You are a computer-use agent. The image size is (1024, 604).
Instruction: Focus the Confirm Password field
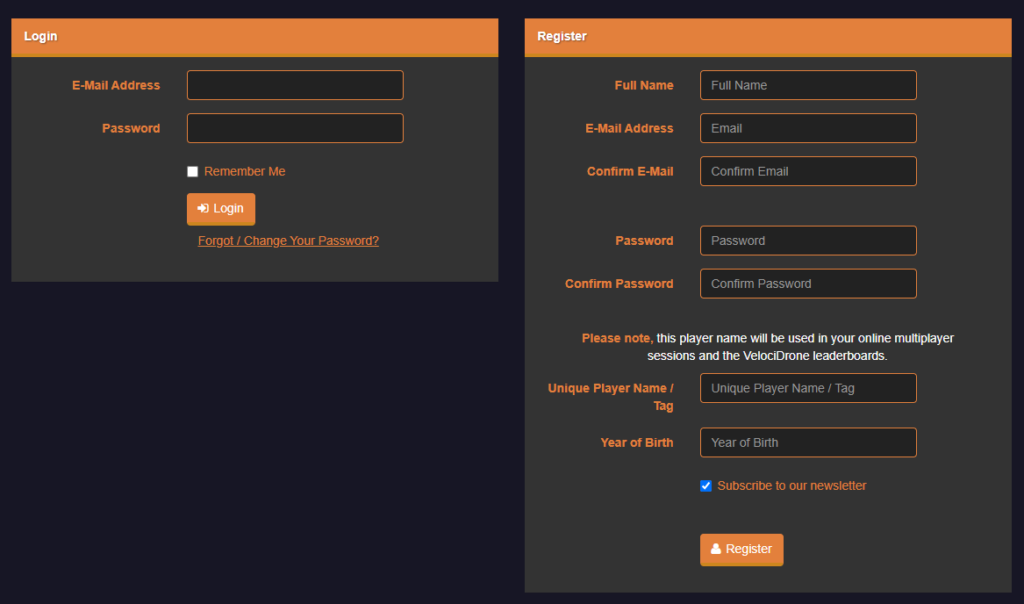pos(808,283)
